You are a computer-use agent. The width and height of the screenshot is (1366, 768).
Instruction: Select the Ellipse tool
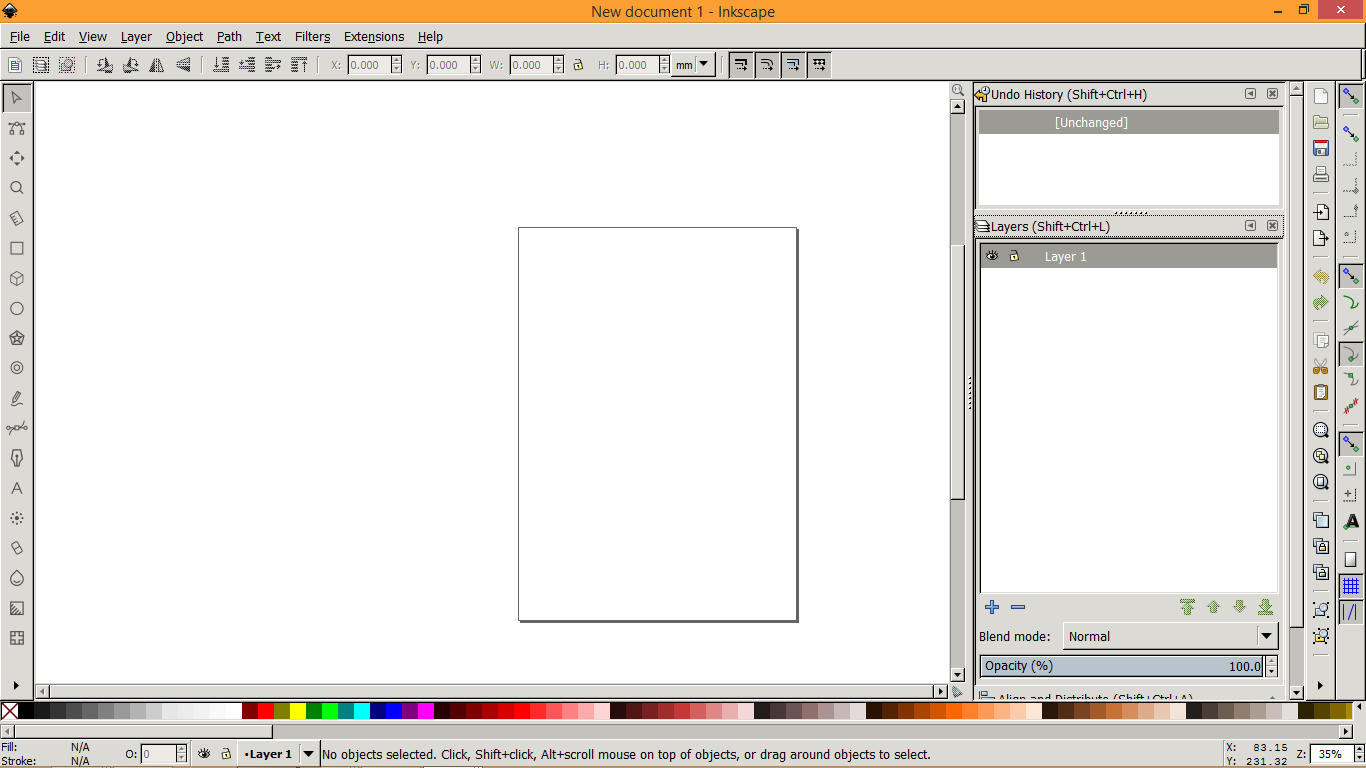[16, 308]
